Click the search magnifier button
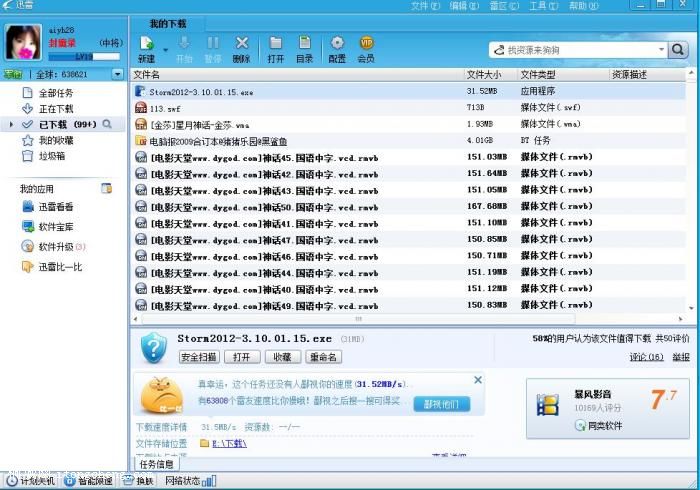This screenshot has width=700, height=490. tap(679, 49)
